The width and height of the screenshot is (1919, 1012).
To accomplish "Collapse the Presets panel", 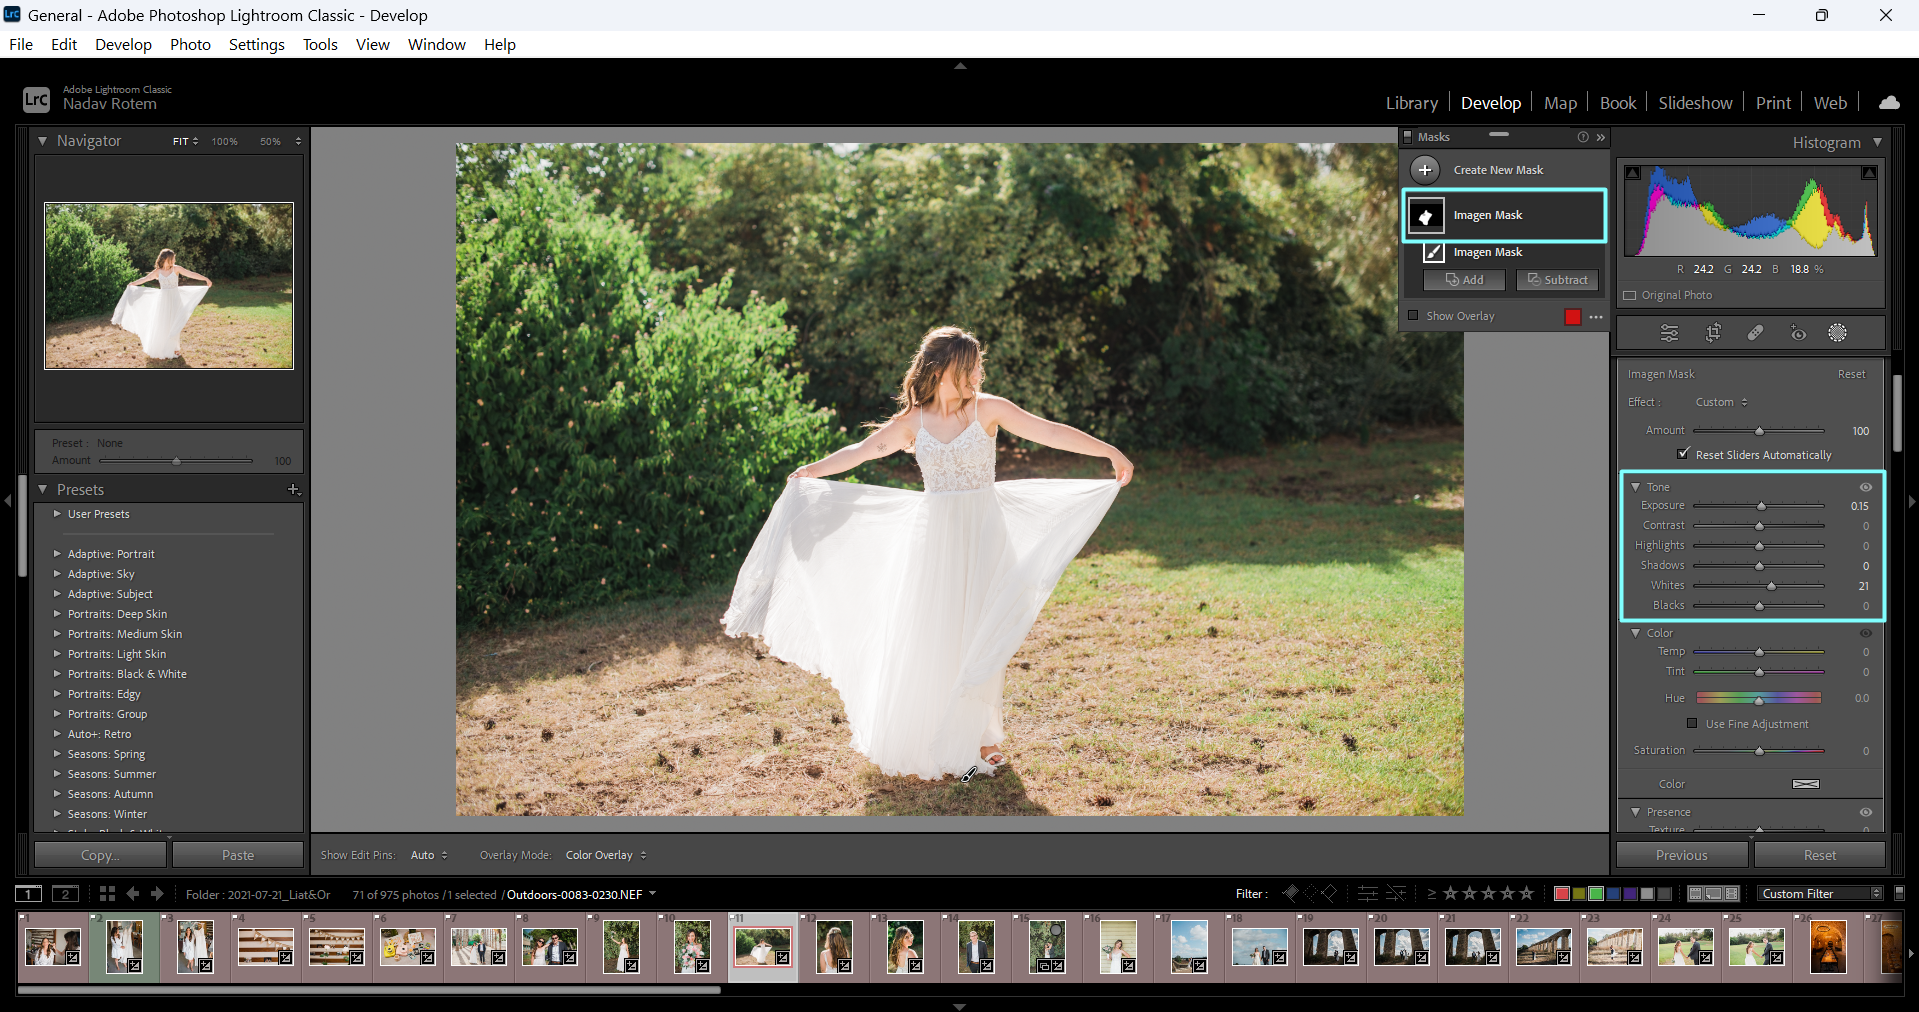I will tap(42, 489).
